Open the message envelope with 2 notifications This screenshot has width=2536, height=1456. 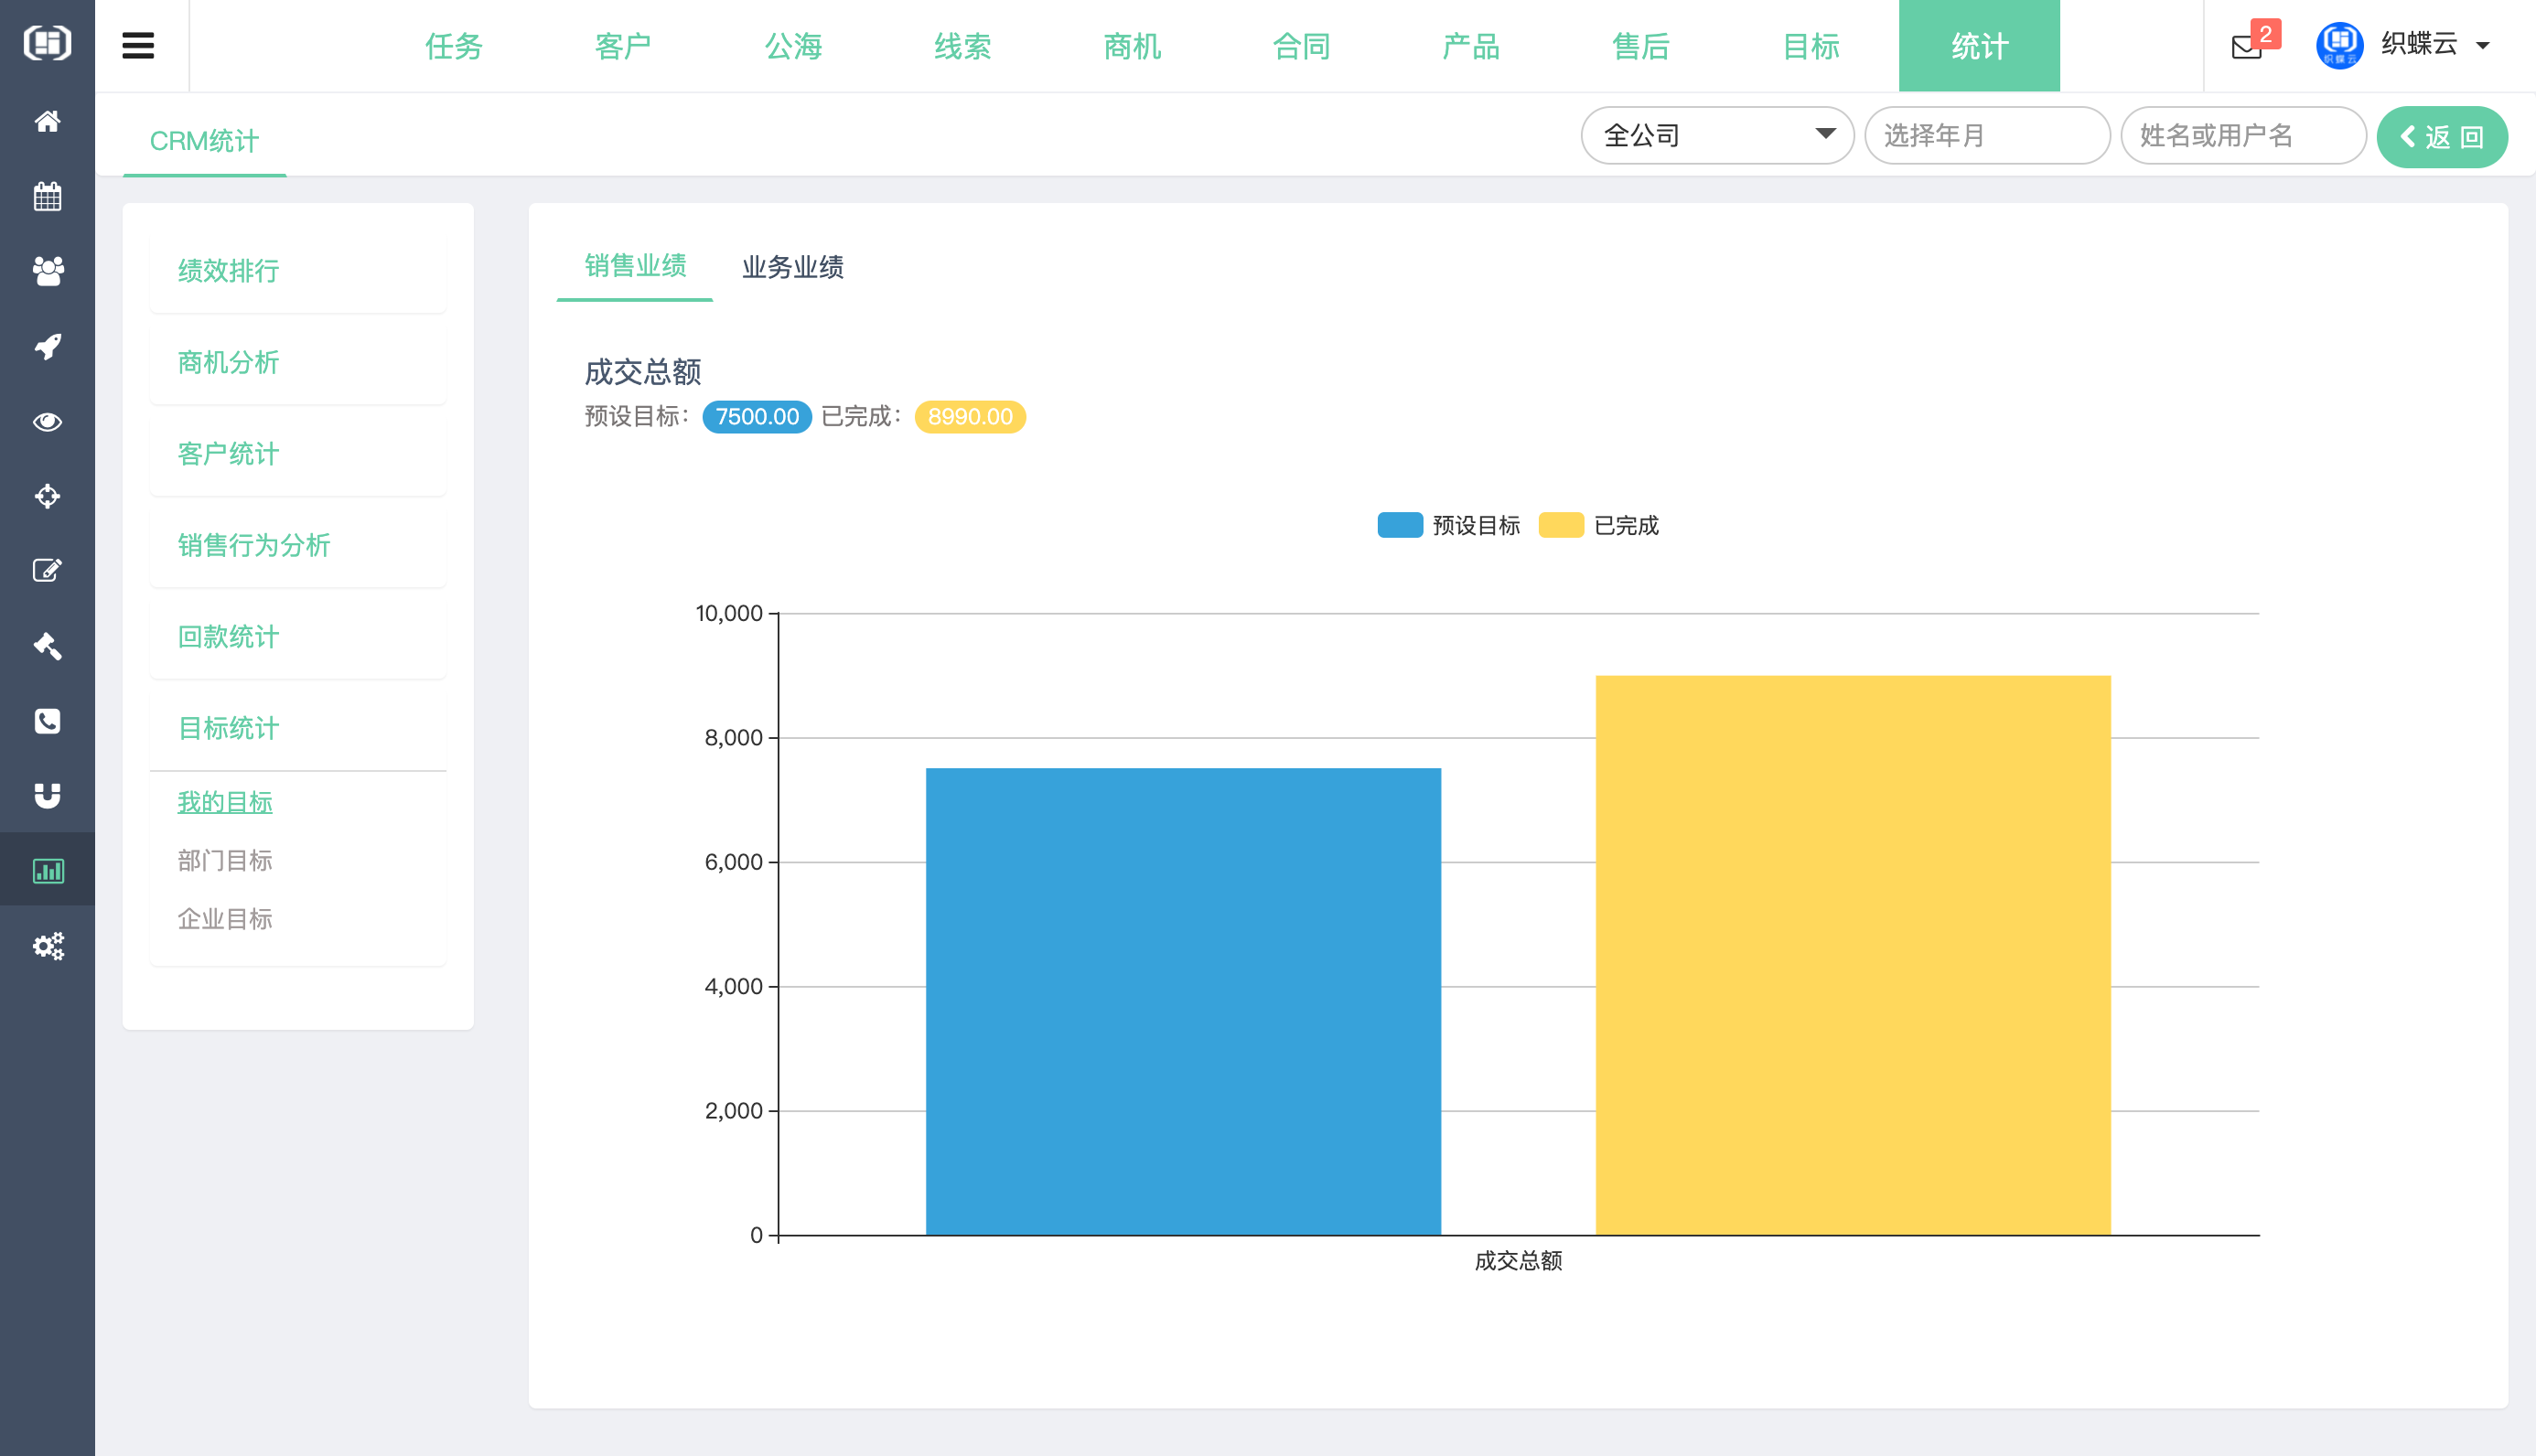(x=2246, y=46)
